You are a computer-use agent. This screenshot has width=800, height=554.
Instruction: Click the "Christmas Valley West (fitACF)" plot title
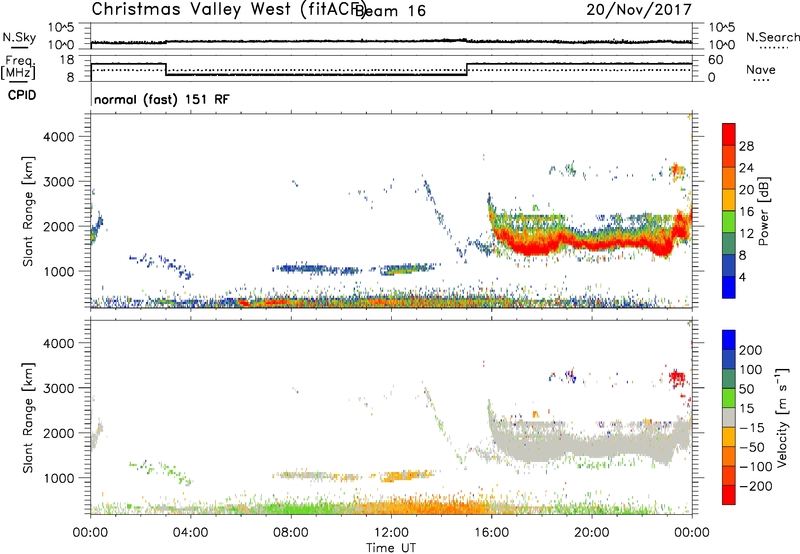click(x=228, y=9)
